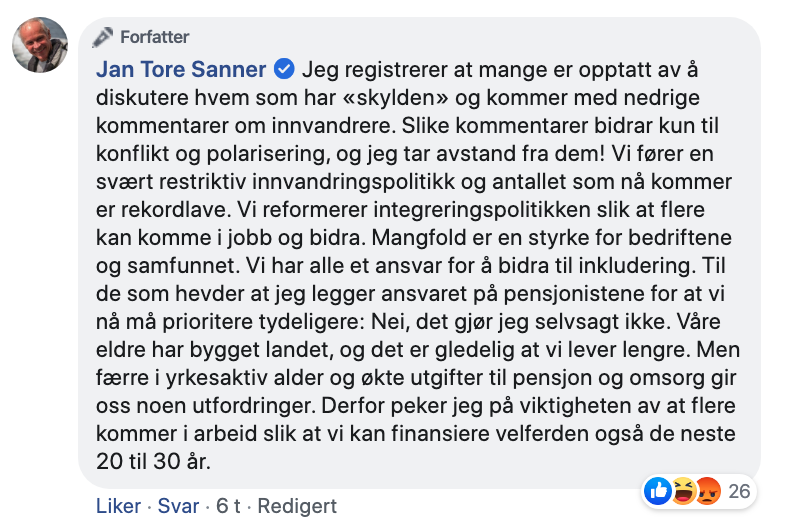
Task: Click the blue thumbs-up reaction icon
Action: tap(658, 490)
